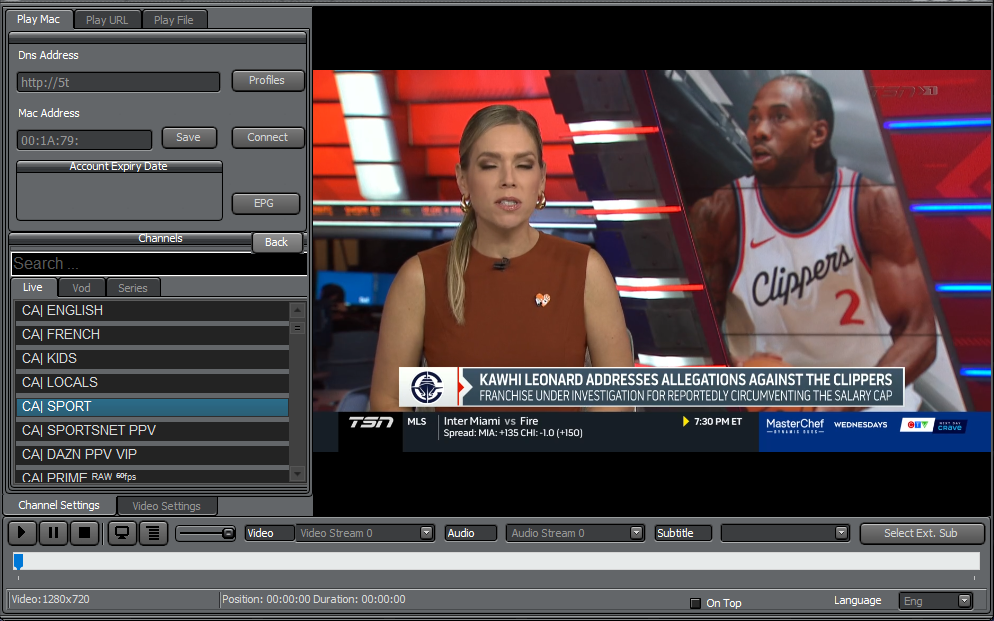This screenshot has height=621, width=994.
Task: Click the blue seek bar marker
Action: point(17,562)
